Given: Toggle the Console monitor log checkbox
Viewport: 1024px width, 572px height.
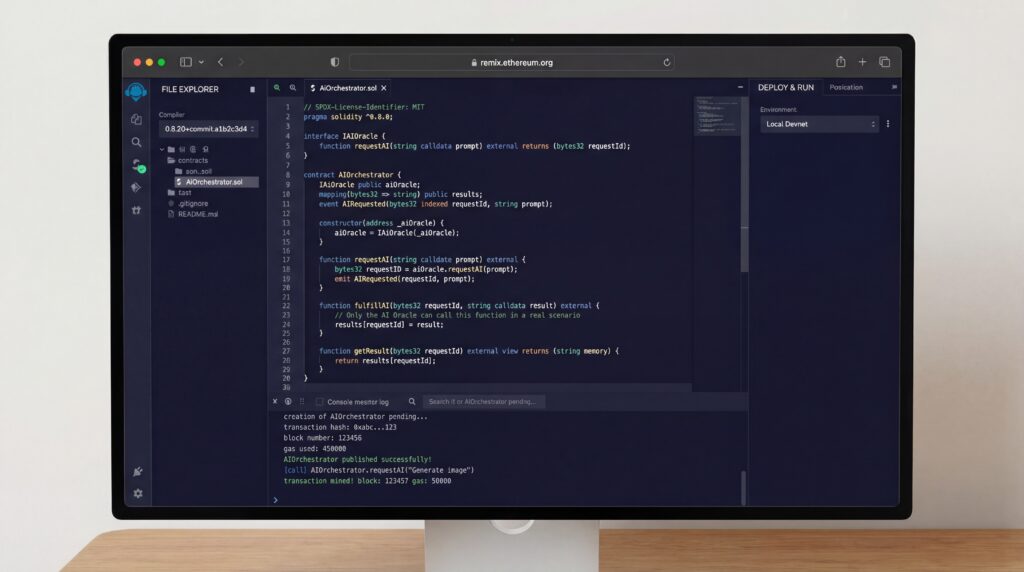Looking at the screenshot, I should [319, 402].
